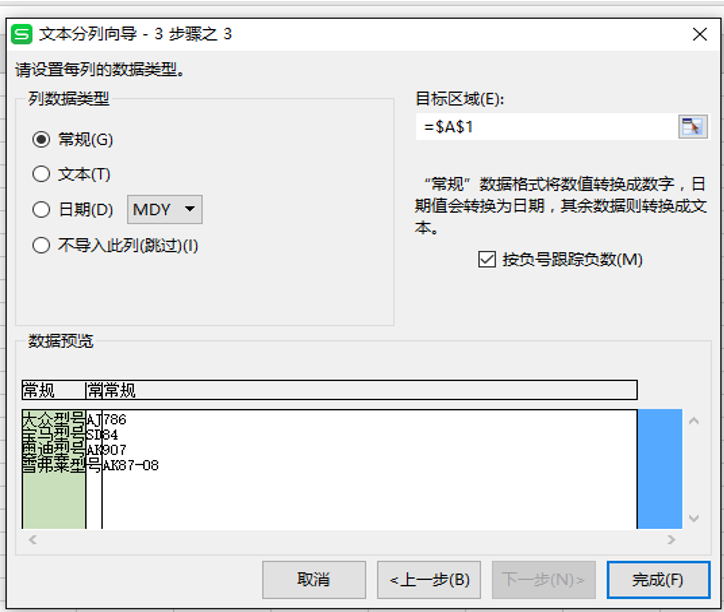The image size is (724, 612).
Task: Go back with <上一步(B) button
Action: [429, 580]
